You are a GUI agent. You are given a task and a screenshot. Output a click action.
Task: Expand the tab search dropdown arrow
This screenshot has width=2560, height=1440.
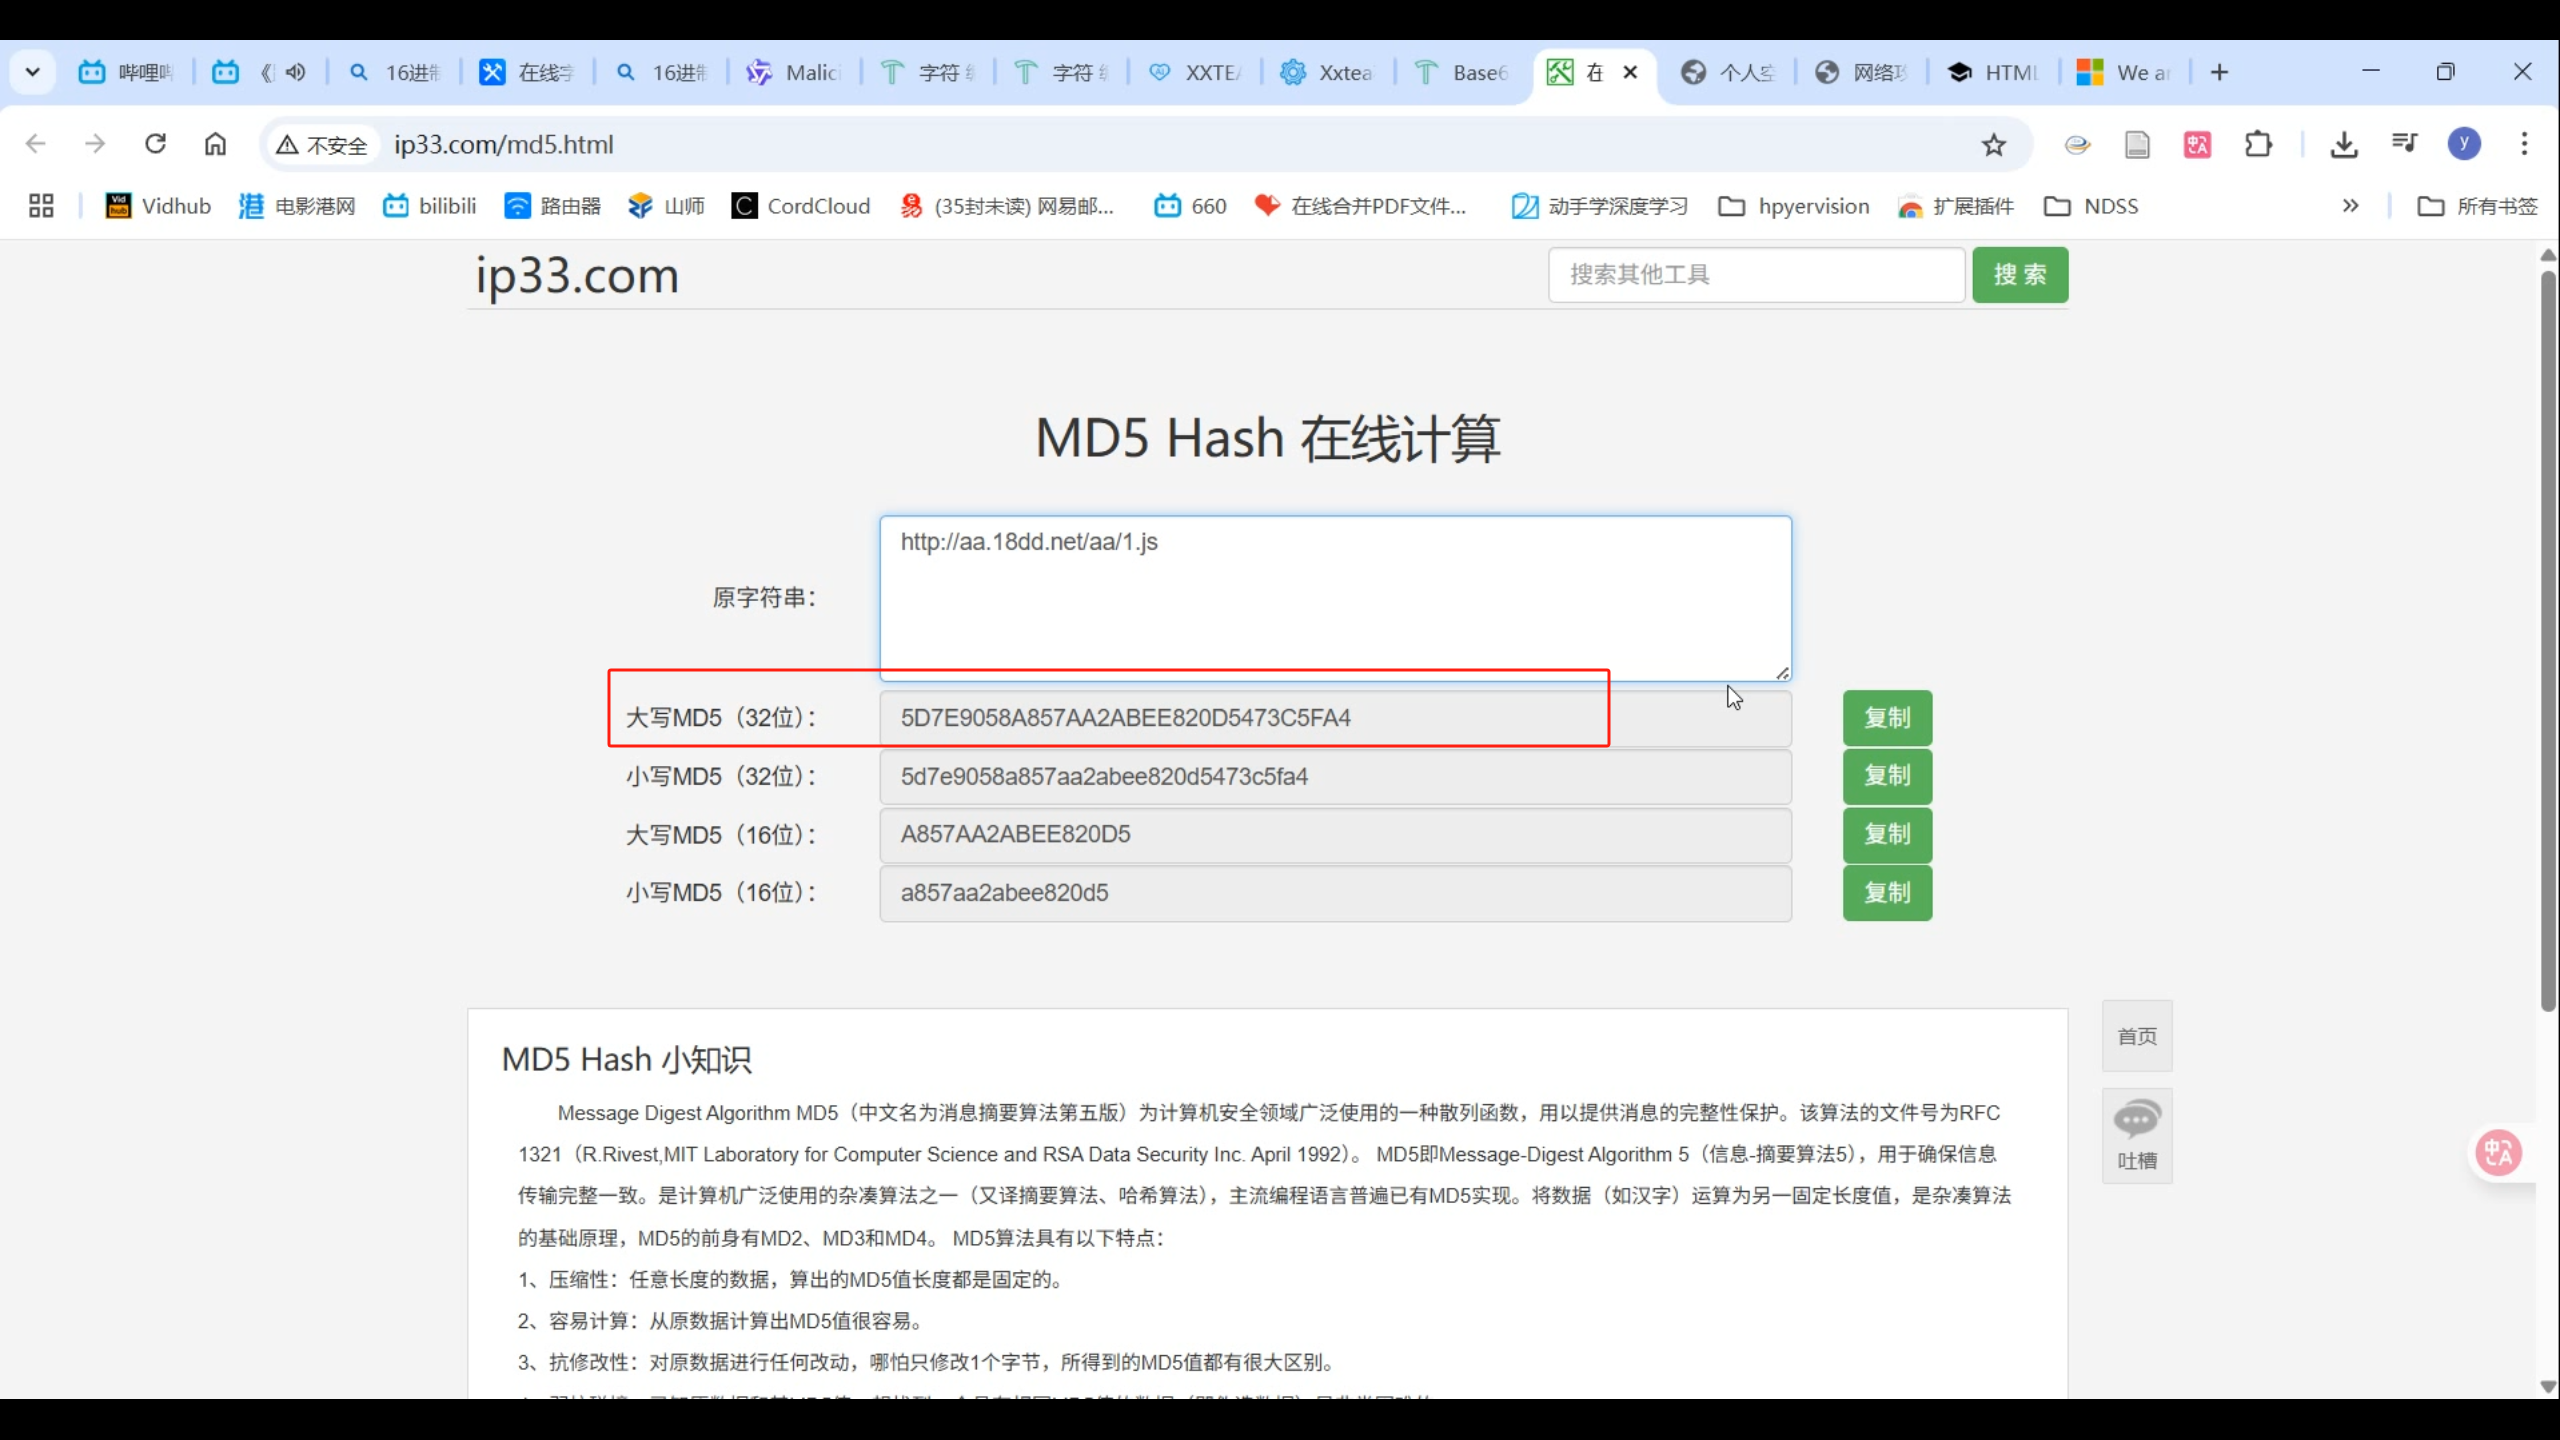pos(32,72)
